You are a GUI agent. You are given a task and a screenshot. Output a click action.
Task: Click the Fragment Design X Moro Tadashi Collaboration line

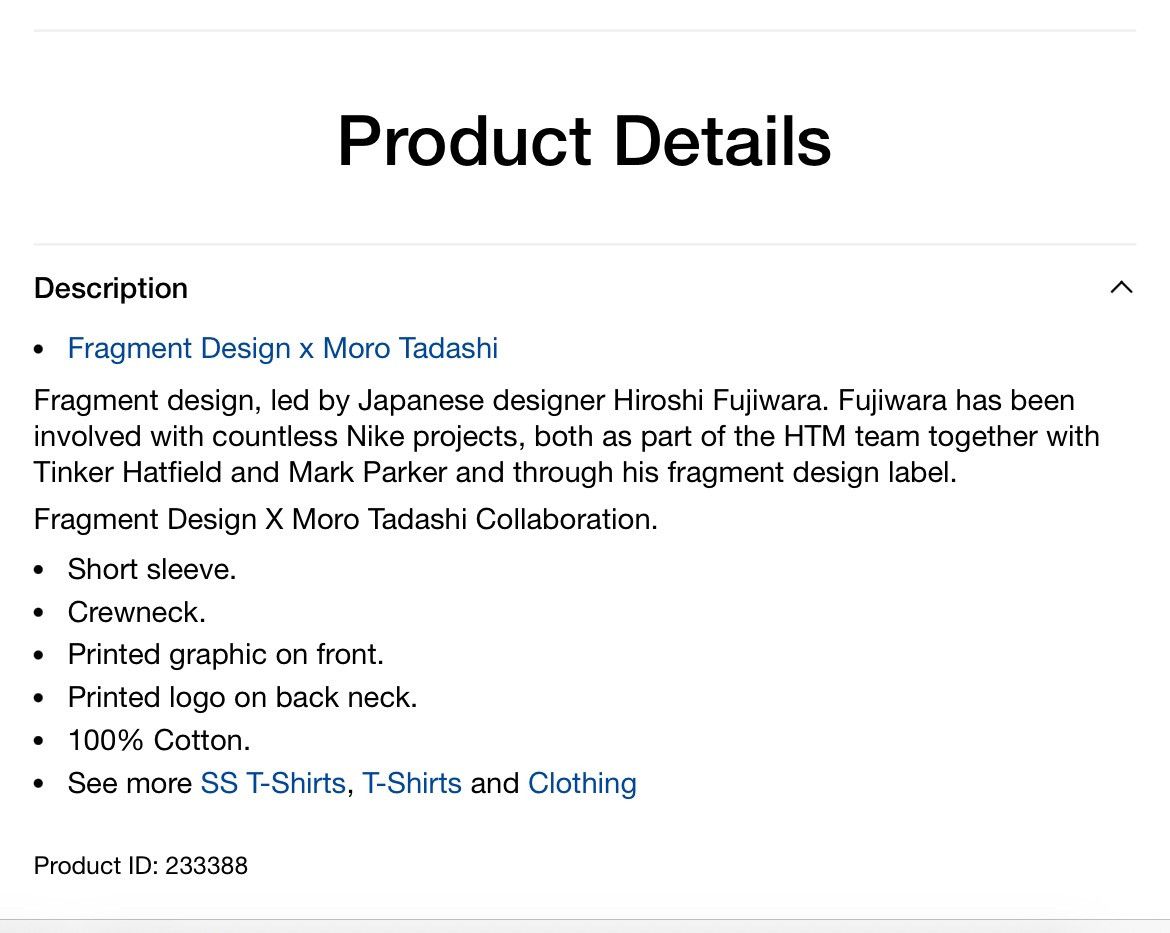pos(345,519)
